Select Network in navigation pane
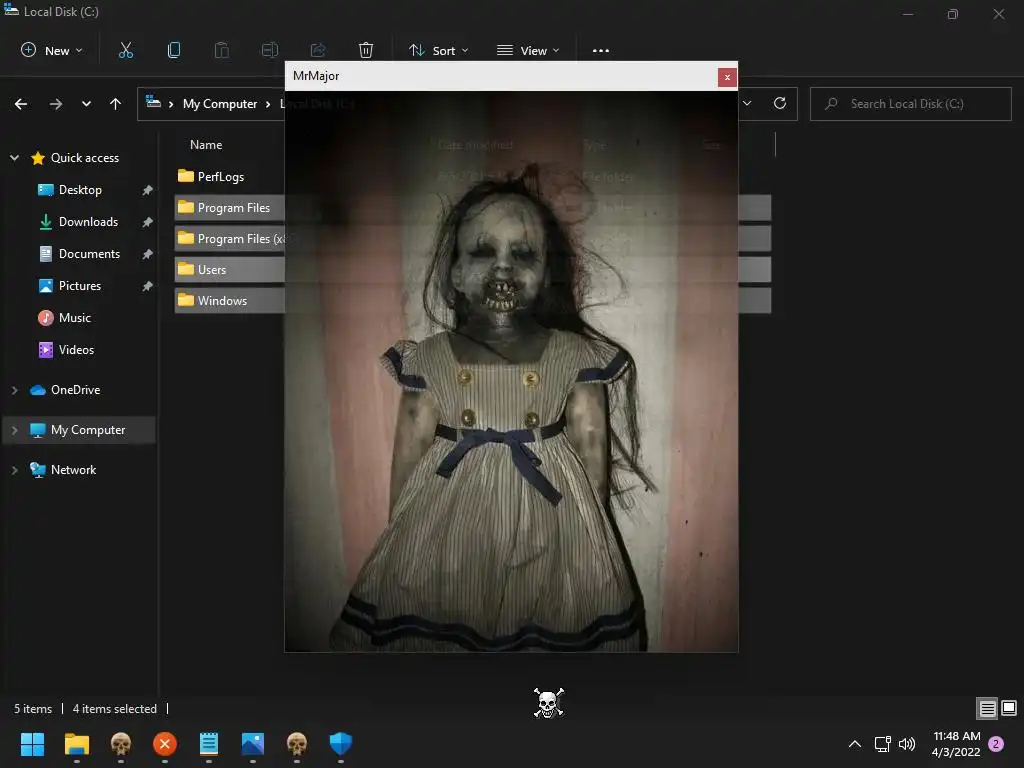This screenshot has width=1024, height=768. (73, 470)
